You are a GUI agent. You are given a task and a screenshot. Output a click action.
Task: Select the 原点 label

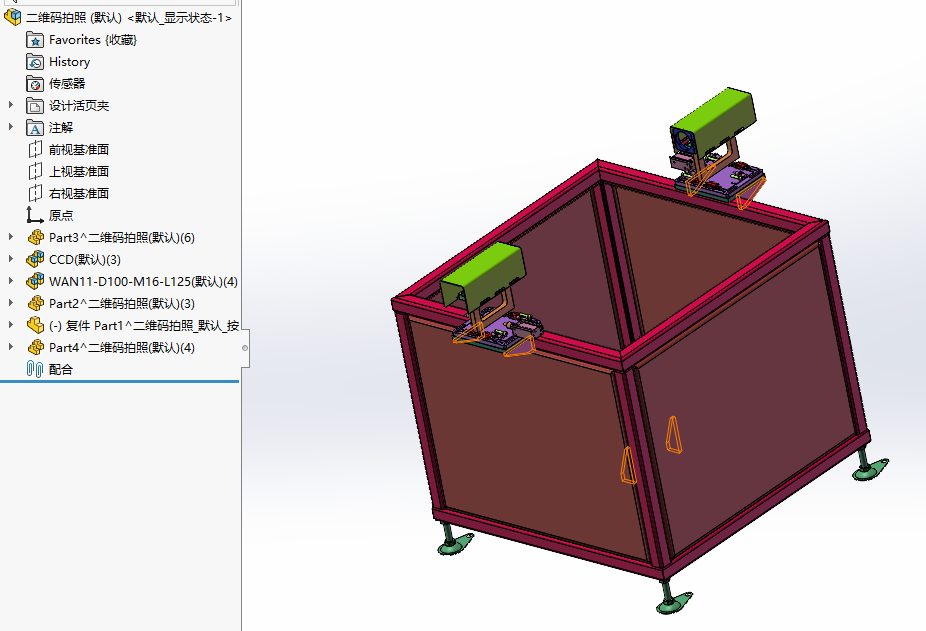click(x=61, y=216)
